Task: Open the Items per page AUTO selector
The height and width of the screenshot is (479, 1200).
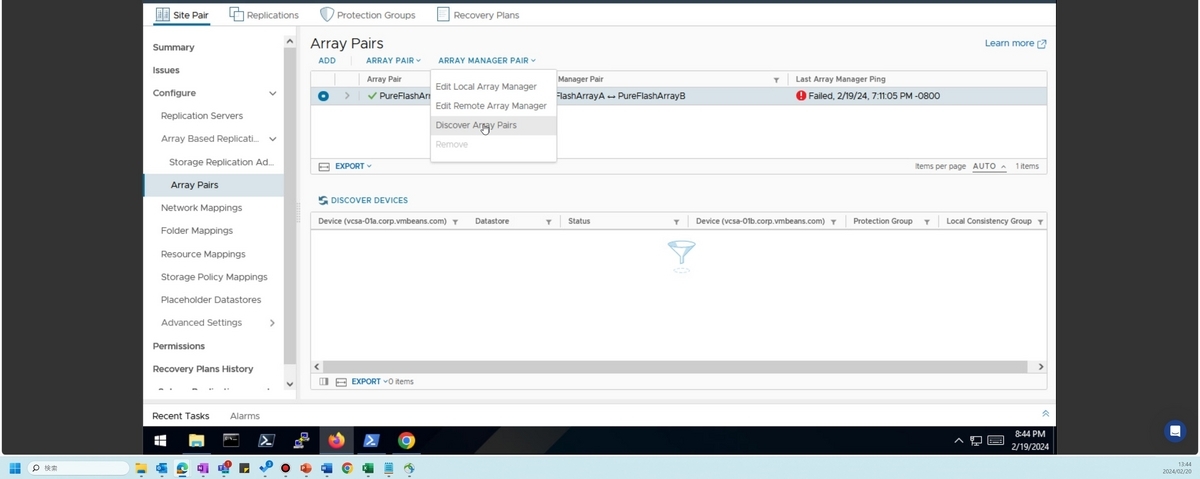Action: pos(990,167)
